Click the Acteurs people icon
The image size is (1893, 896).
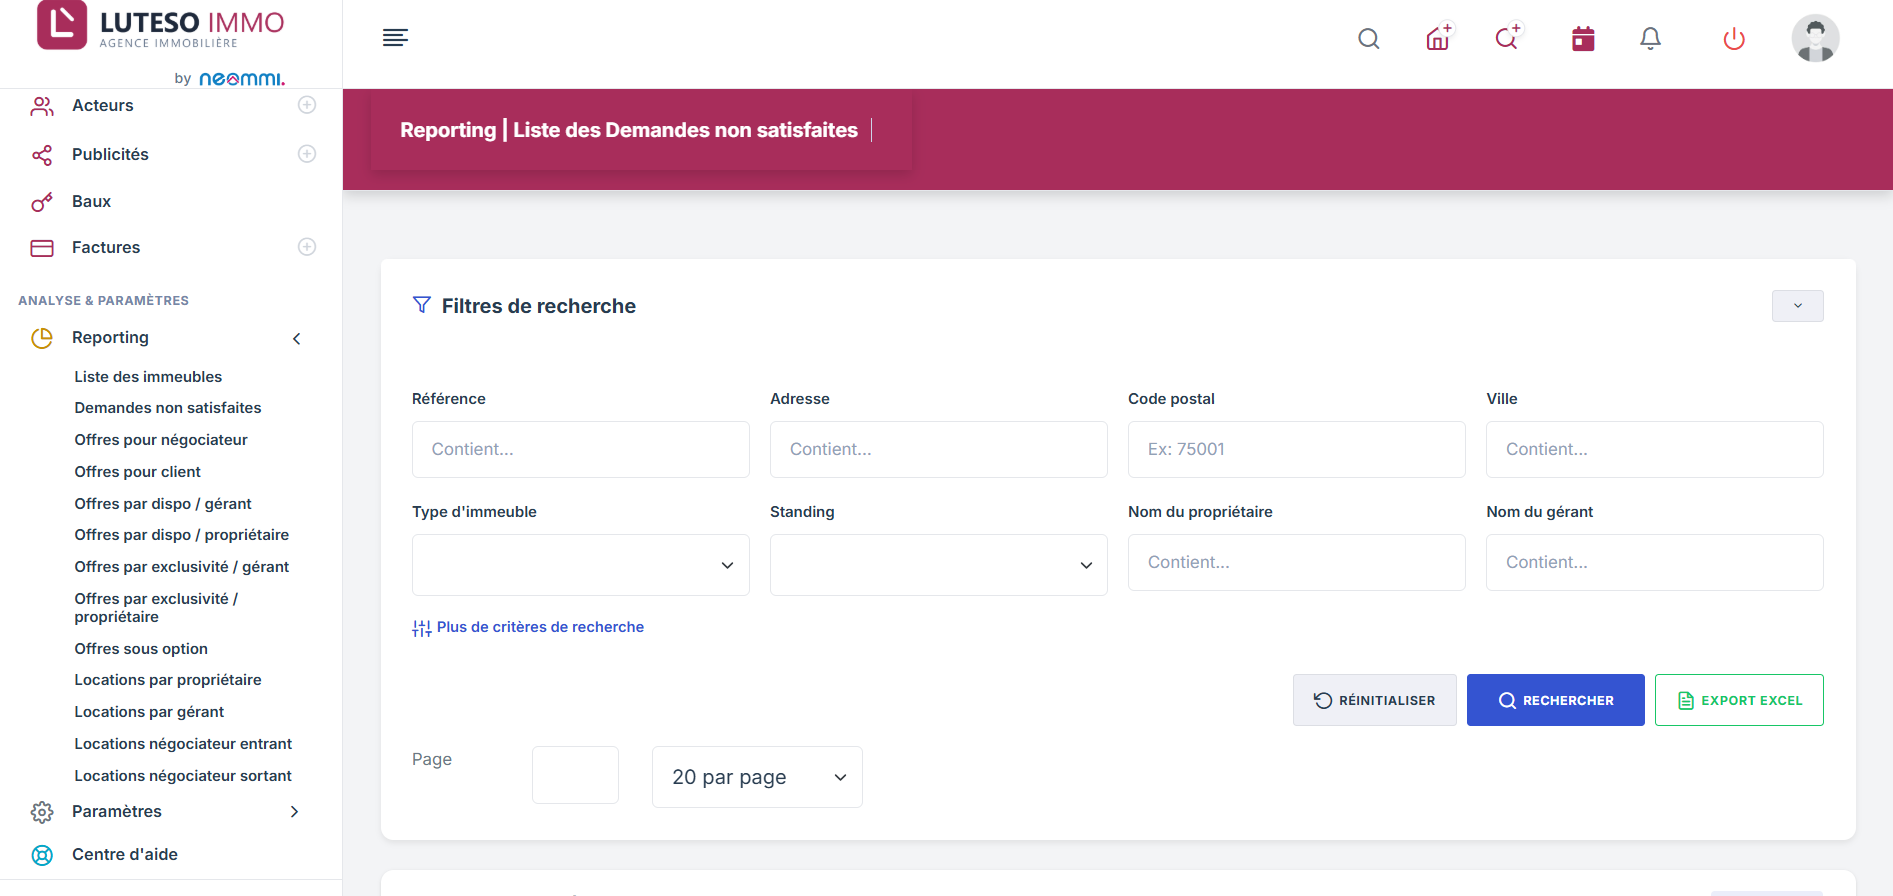click(x=42, y=106)
